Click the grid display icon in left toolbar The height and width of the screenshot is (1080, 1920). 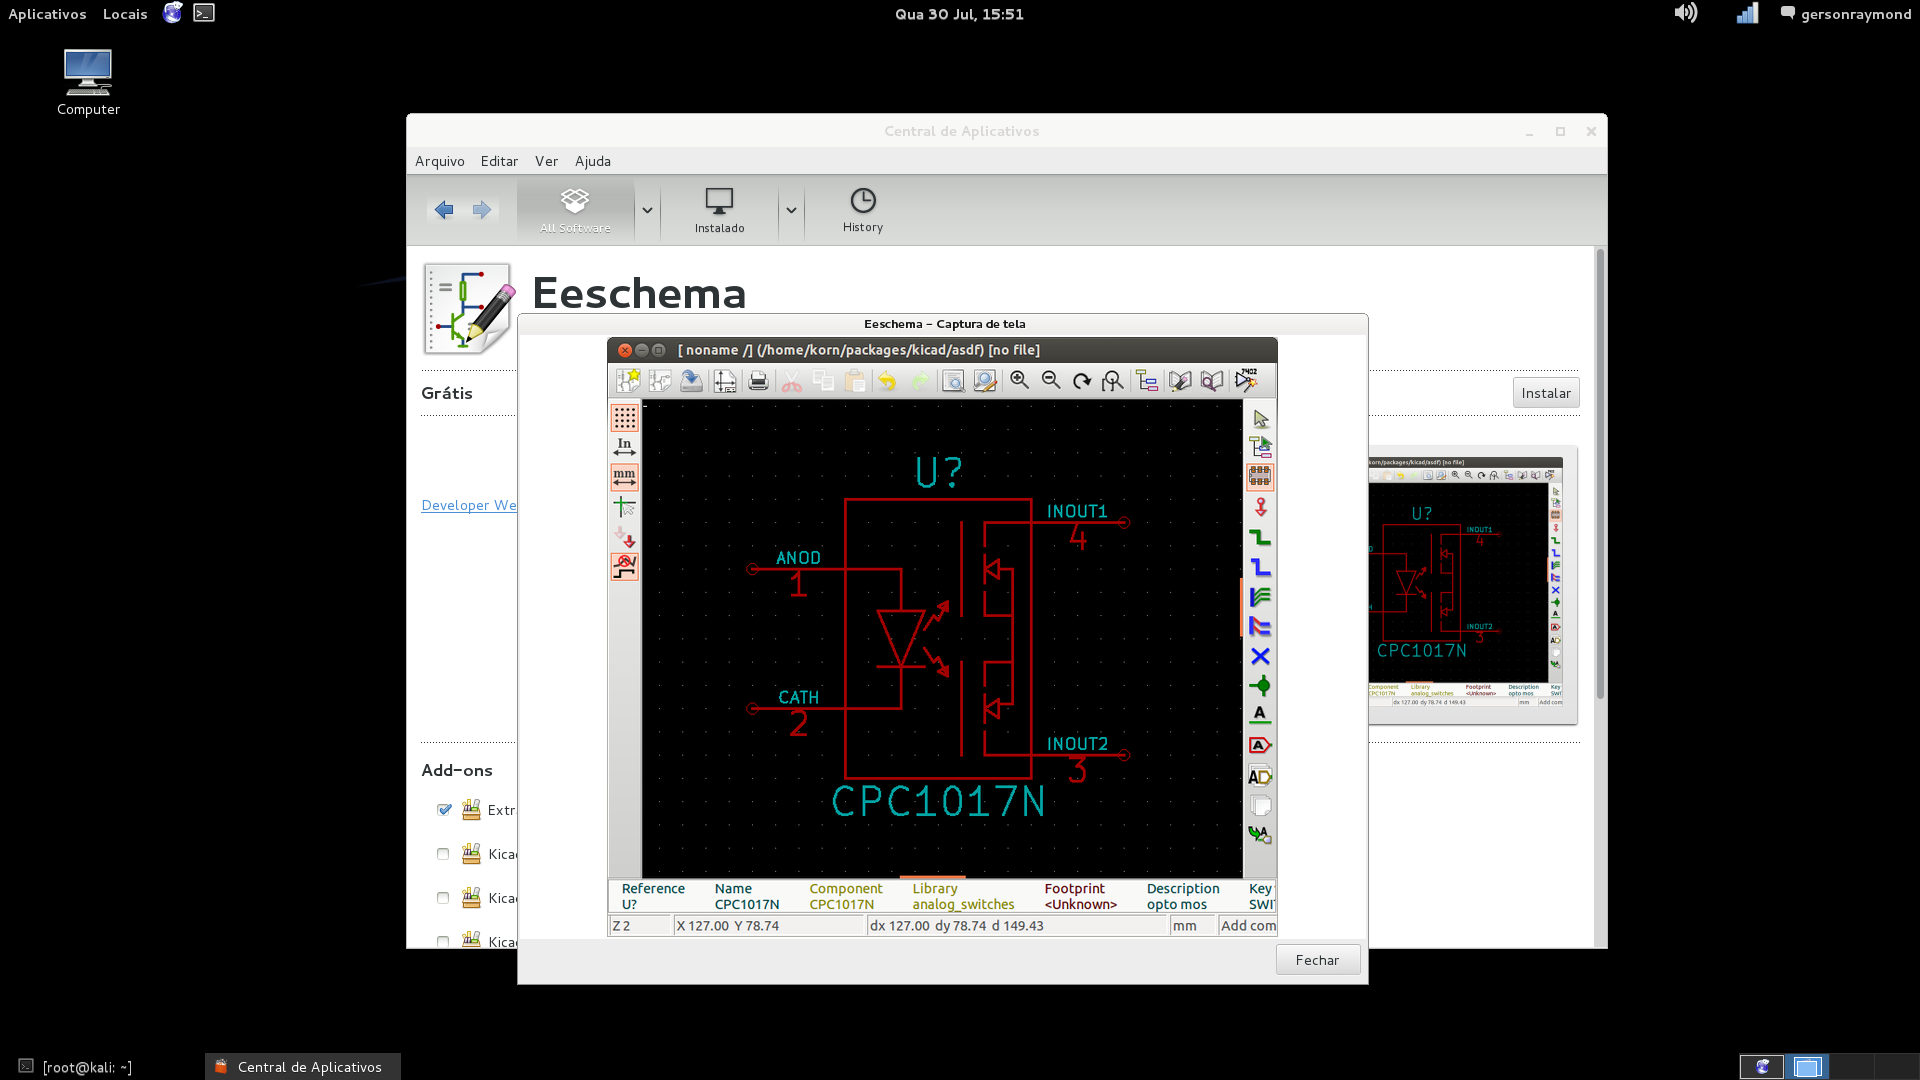click(x=625, y=417)
